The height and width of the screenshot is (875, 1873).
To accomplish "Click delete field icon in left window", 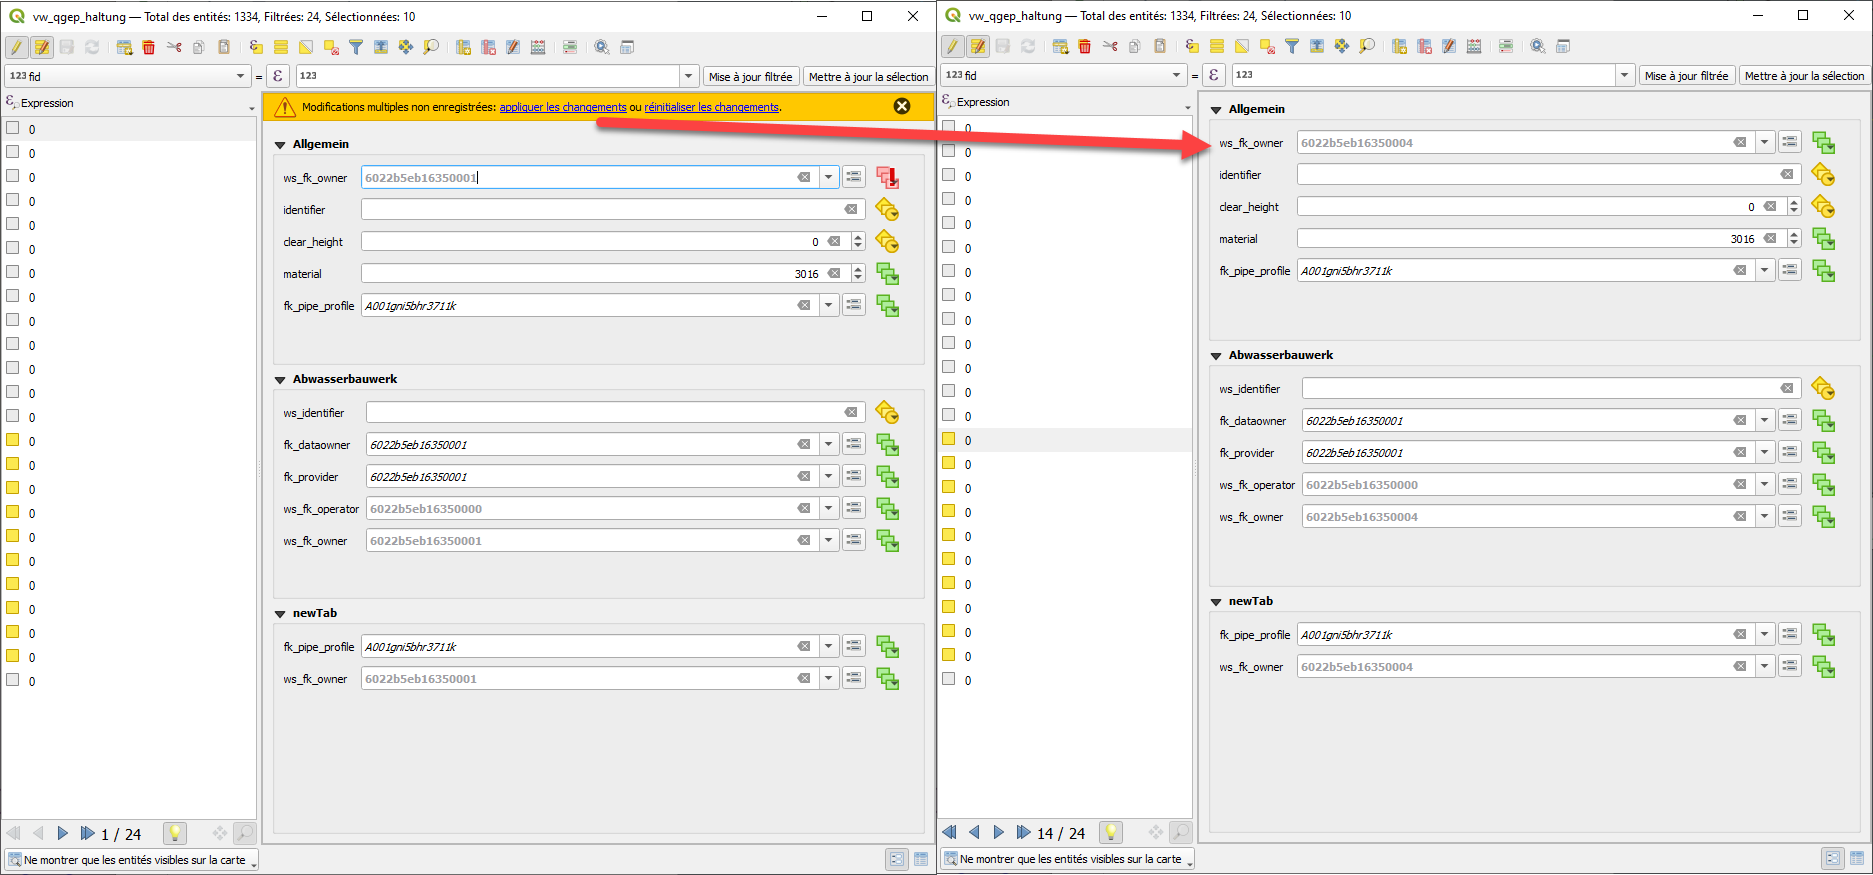I will point(488,47).
